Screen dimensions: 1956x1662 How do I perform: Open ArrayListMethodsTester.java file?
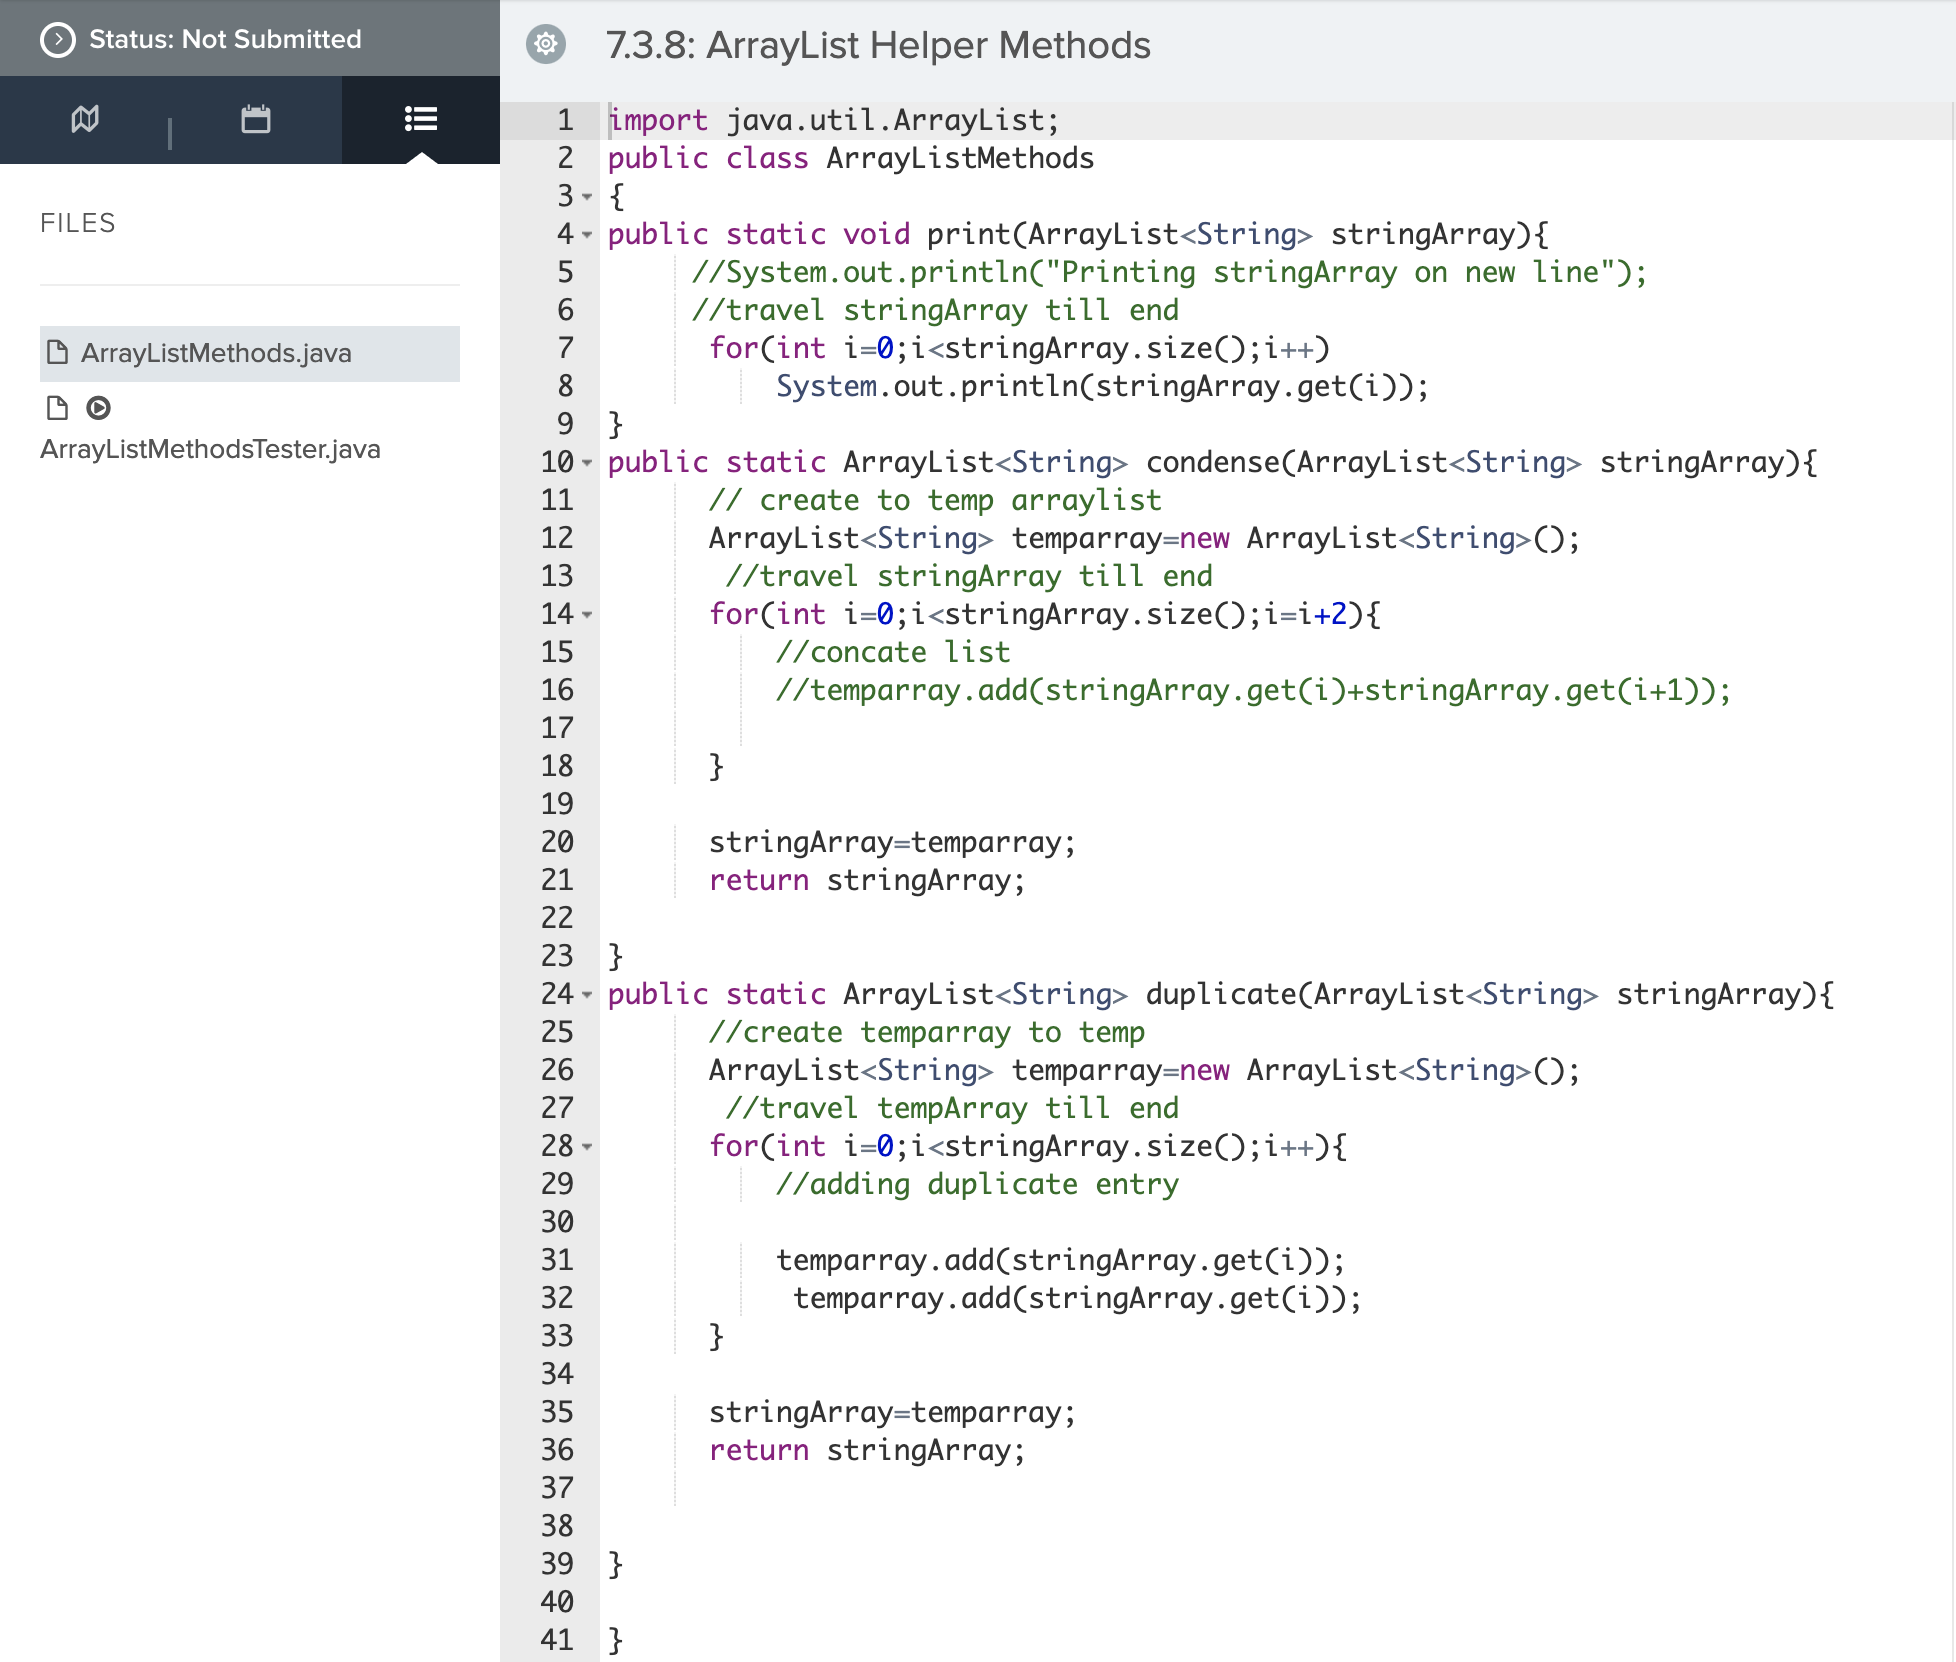click(x=209, y=447)
